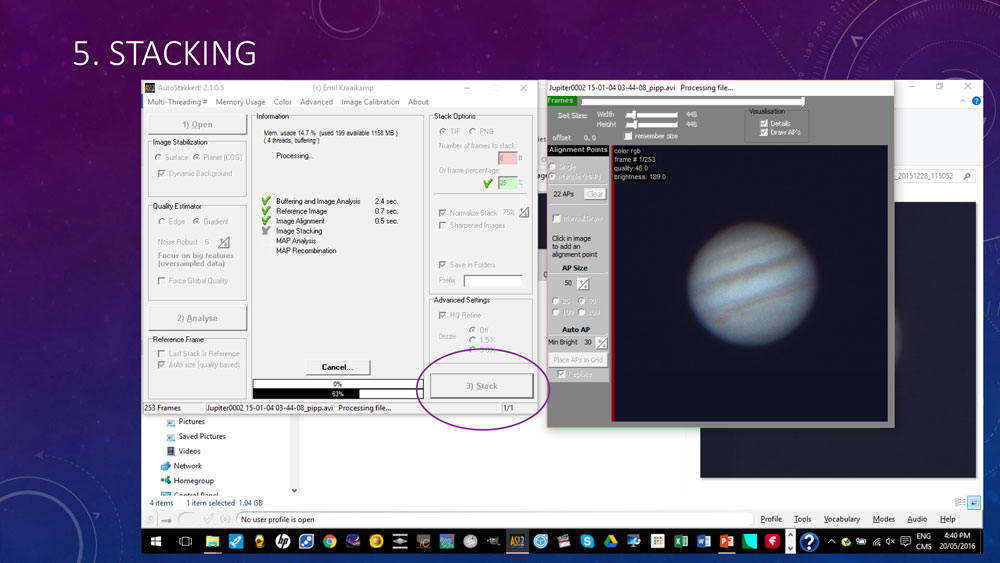Toggle the Sharpened Images checkbox
This screenshot has width=1000, height=563.
coord(442,225)
